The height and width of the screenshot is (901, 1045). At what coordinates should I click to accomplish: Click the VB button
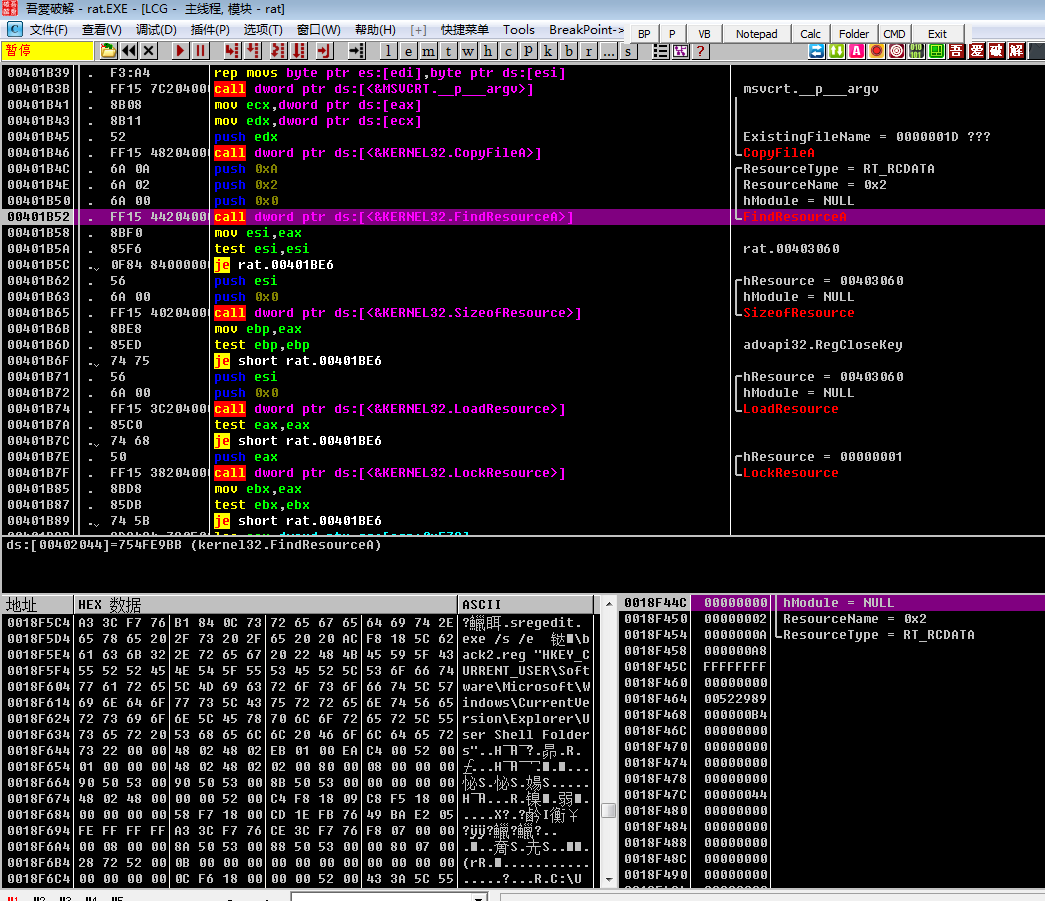[x=704, y=34]
